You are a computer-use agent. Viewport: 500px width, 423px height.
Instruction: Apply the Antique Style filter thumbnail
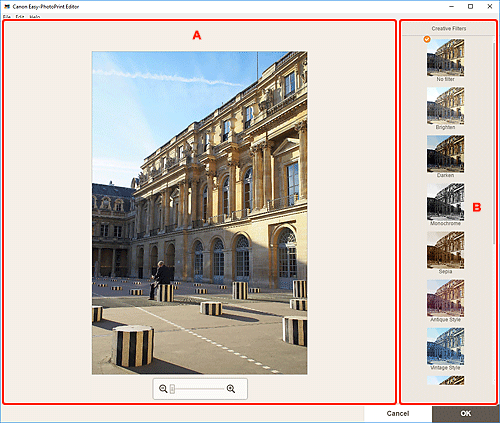coord(445,298)
